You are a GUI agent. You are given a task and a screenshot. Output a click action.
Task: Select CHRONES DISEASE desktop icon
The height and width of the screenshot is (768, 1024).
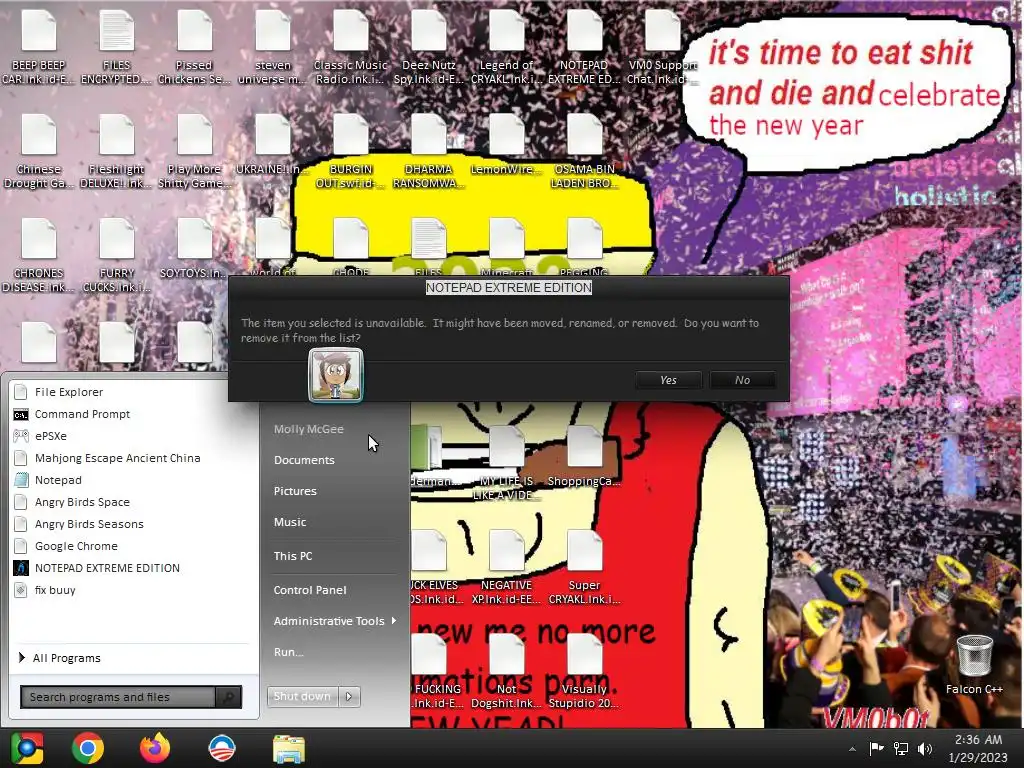tap(39, 255)
